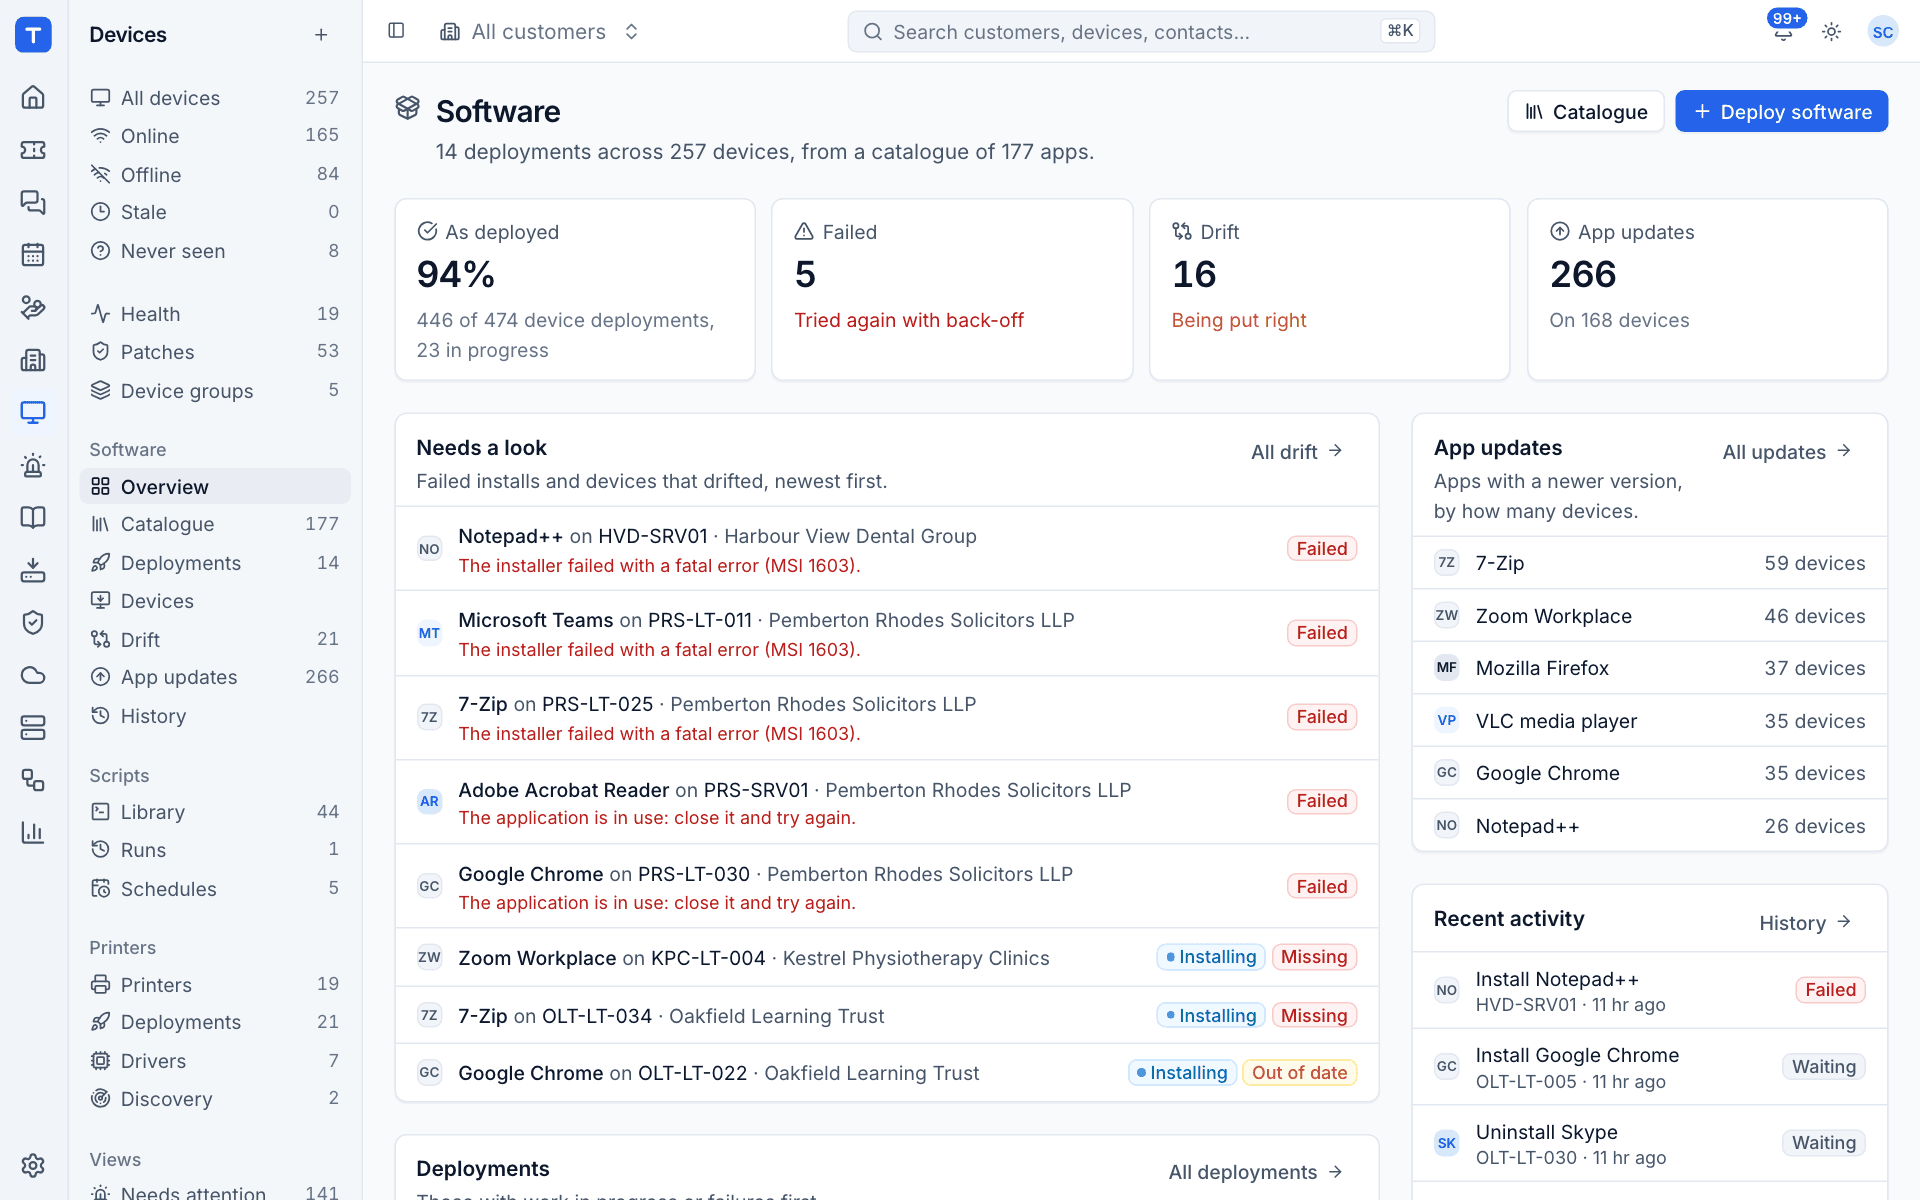Open Drift in sidebar

[x=215, y=639]
